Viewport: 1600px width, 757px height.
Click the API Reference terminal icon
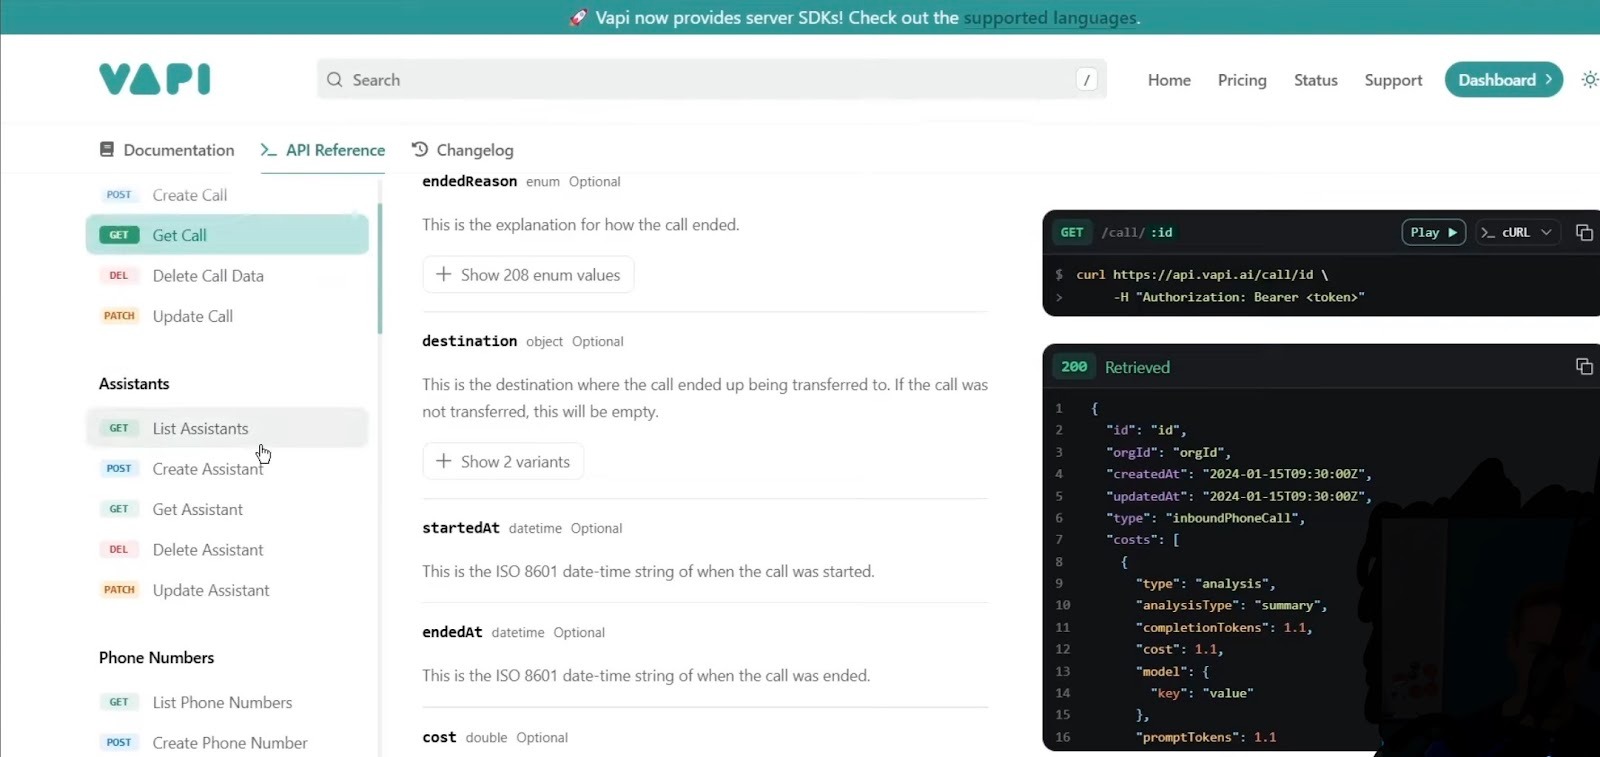click(x=269, y=149)
